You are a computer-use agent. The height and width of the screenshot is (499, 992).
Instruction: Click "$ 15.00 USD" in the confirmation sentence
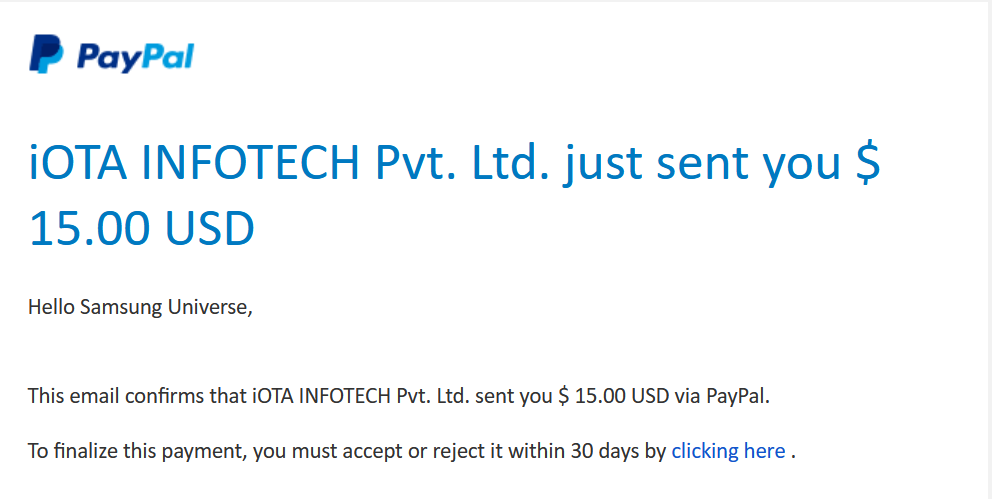click(x=607, y=395)
